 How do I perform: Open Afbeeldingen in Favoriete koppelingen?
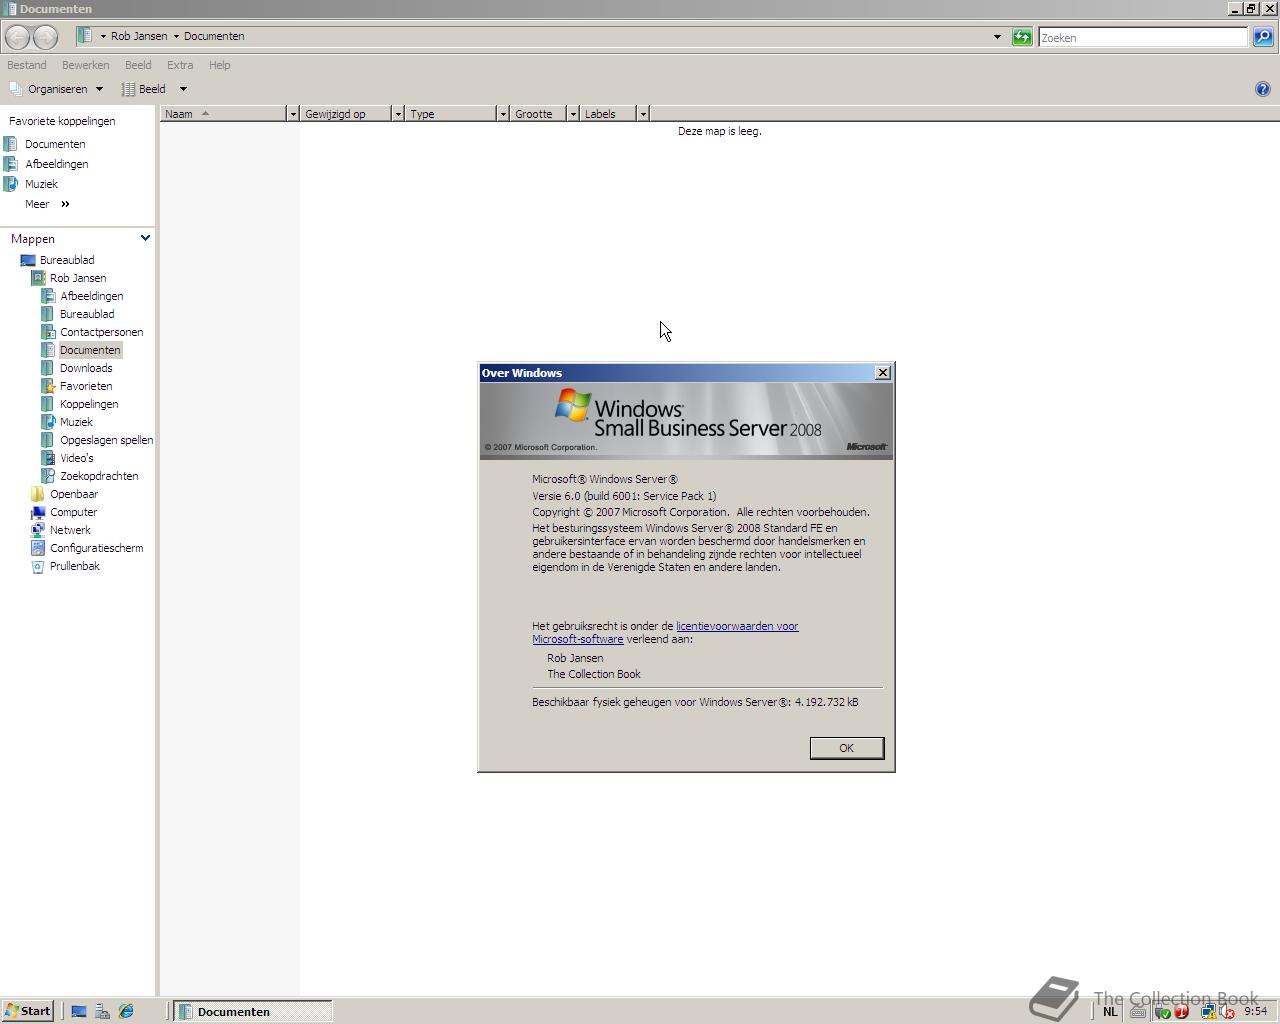coord(56,164)
